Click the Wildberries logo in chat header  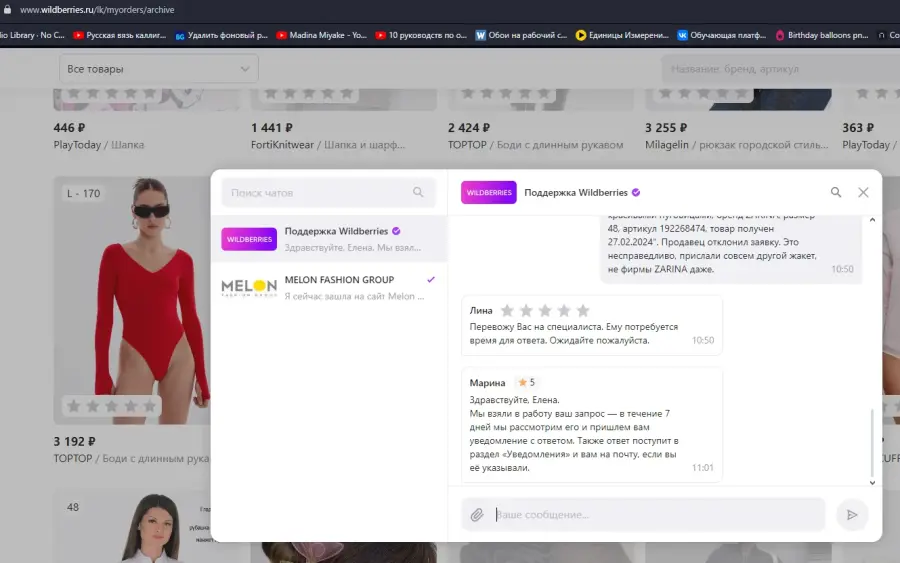click(488, 192)
